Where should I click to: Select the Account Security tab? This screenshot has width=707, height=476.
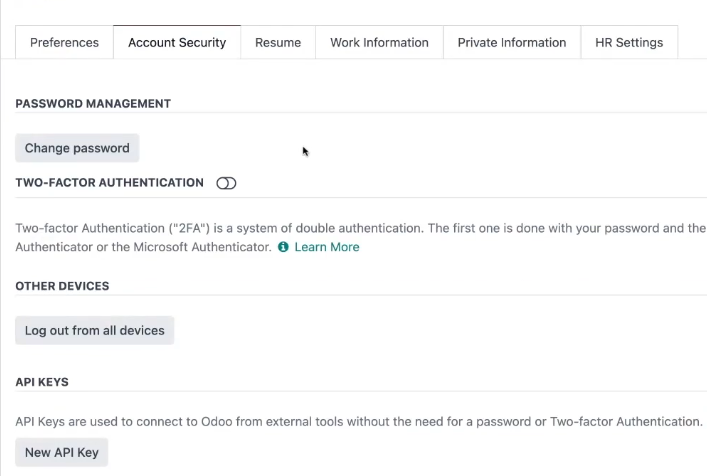[177, 42]
